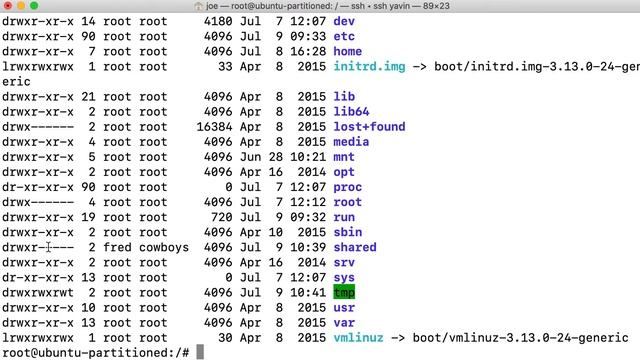
Task: Click the symlink target 'boot/vmlinuz-3.13.0-24-generic'
Action: coord(521,338)
